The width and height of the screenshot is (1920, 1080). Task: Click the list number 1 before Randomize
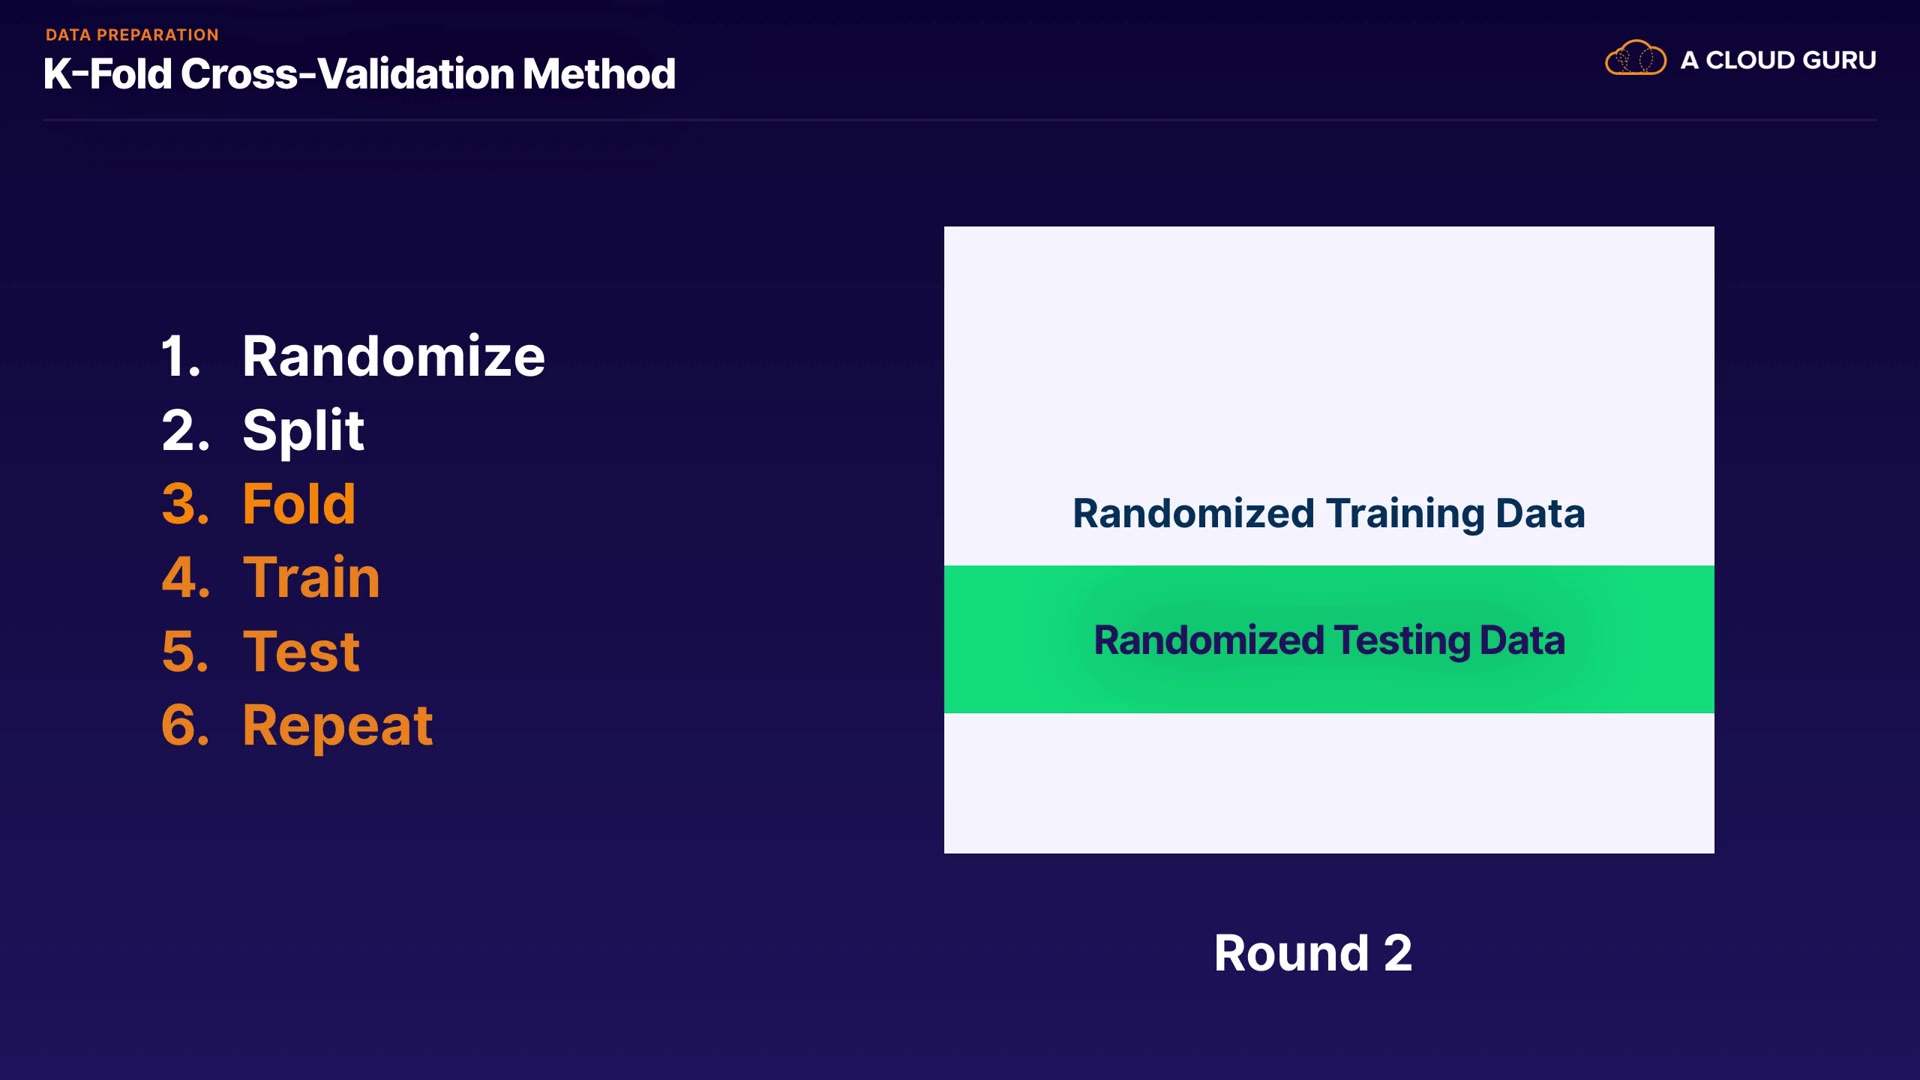click(181, 356)
